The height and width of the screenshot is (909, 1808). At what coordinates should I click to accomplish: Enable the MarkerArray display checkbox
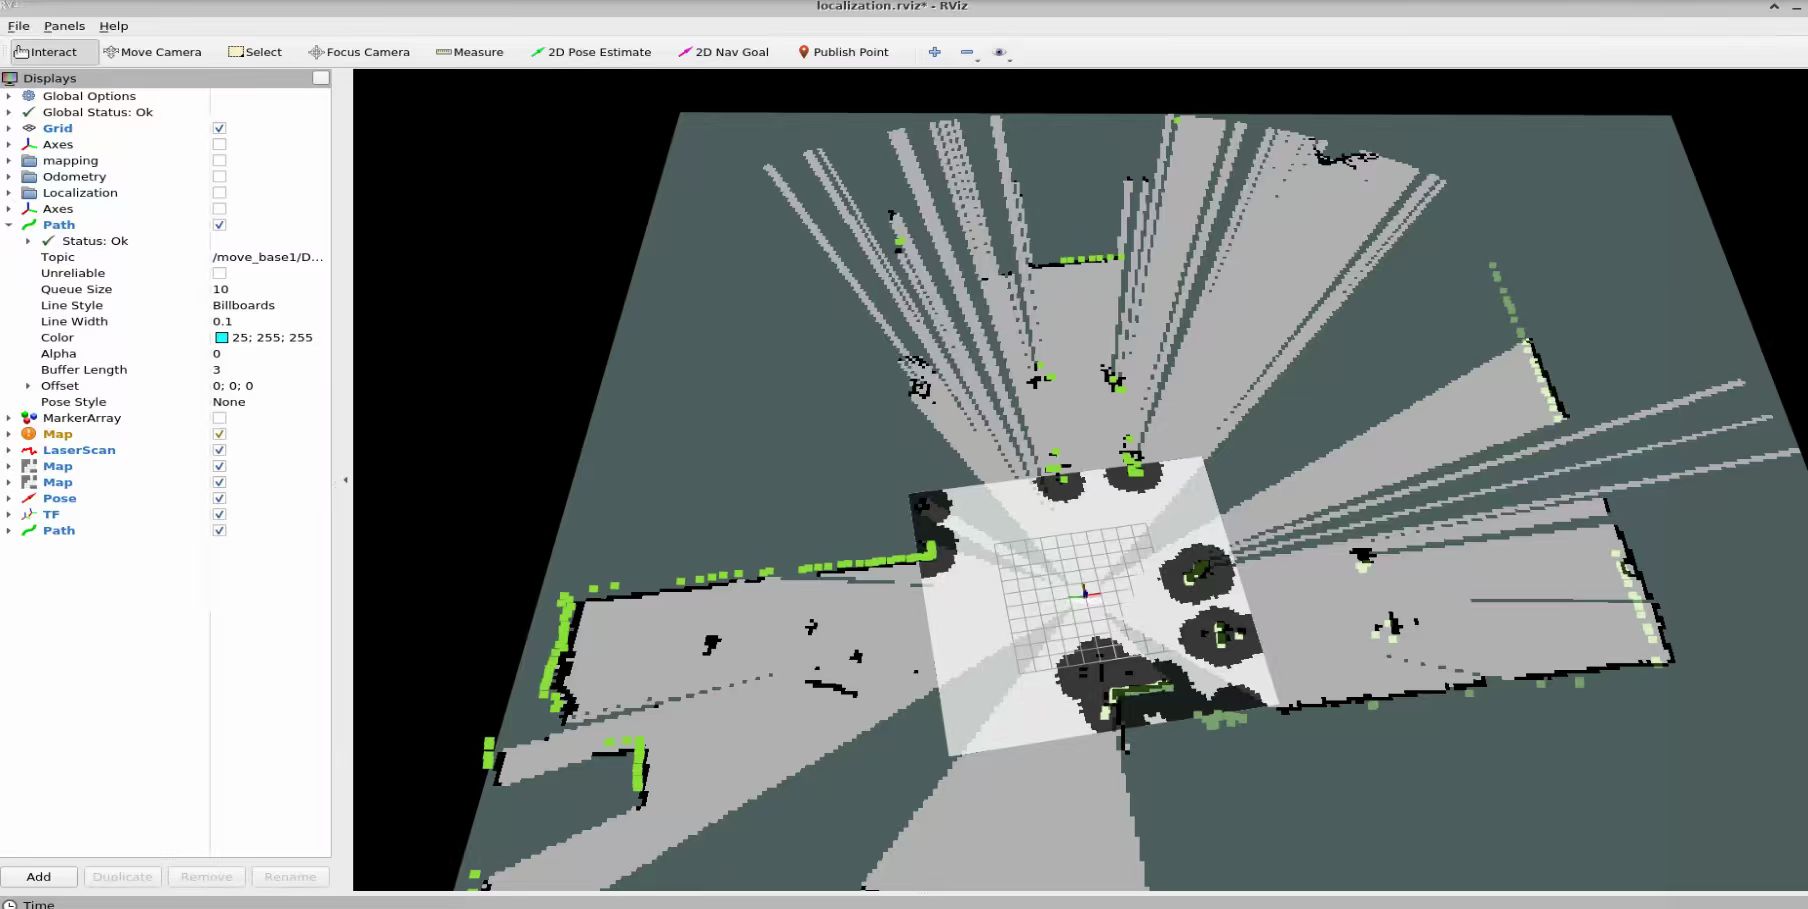pos(219,418)
